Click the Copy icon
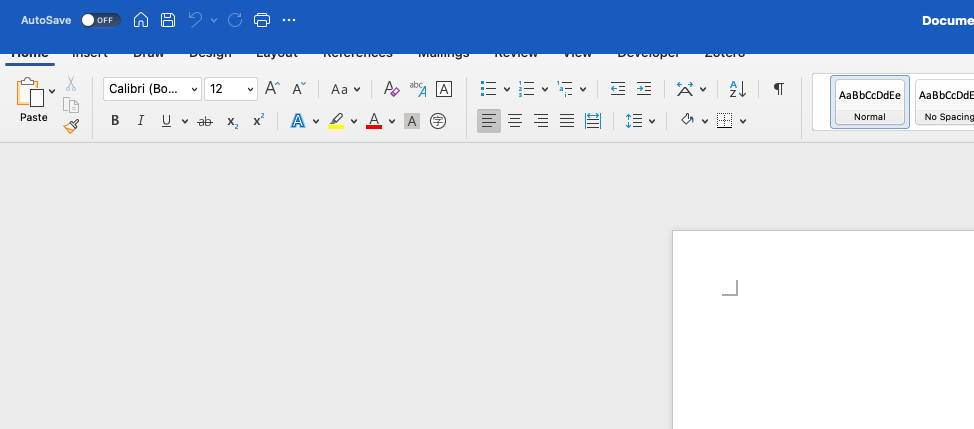974x429 pixels. point(71,106)
